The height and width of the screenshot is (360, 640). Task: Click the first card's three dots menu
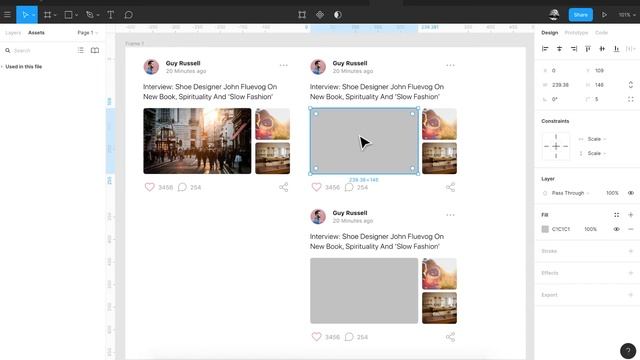284,65
